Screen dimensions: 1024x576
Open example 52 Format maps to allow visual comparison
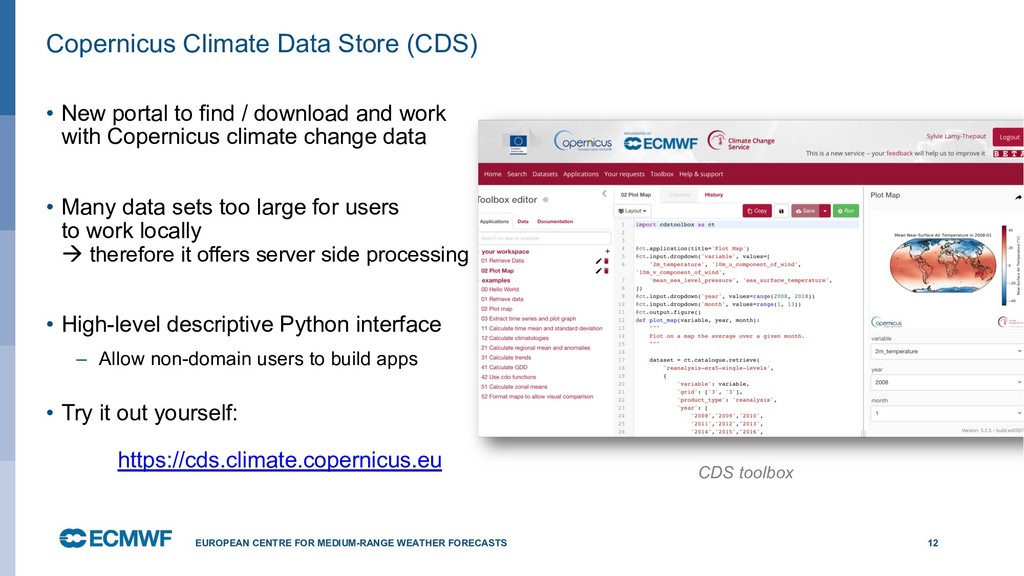coord(537,396)
